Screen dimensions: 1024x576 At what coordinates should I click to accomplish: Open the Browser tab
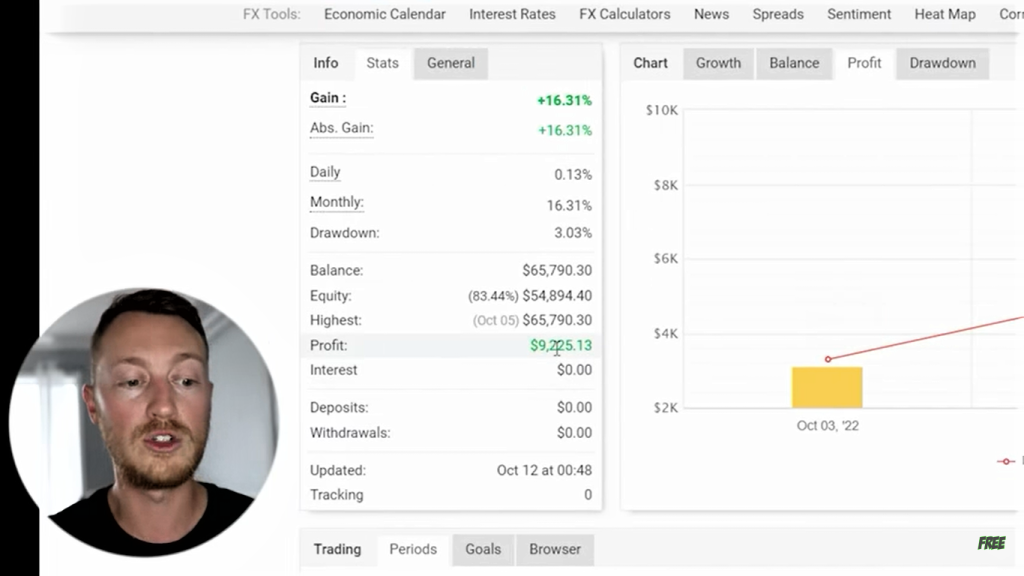tap(555, 549)
